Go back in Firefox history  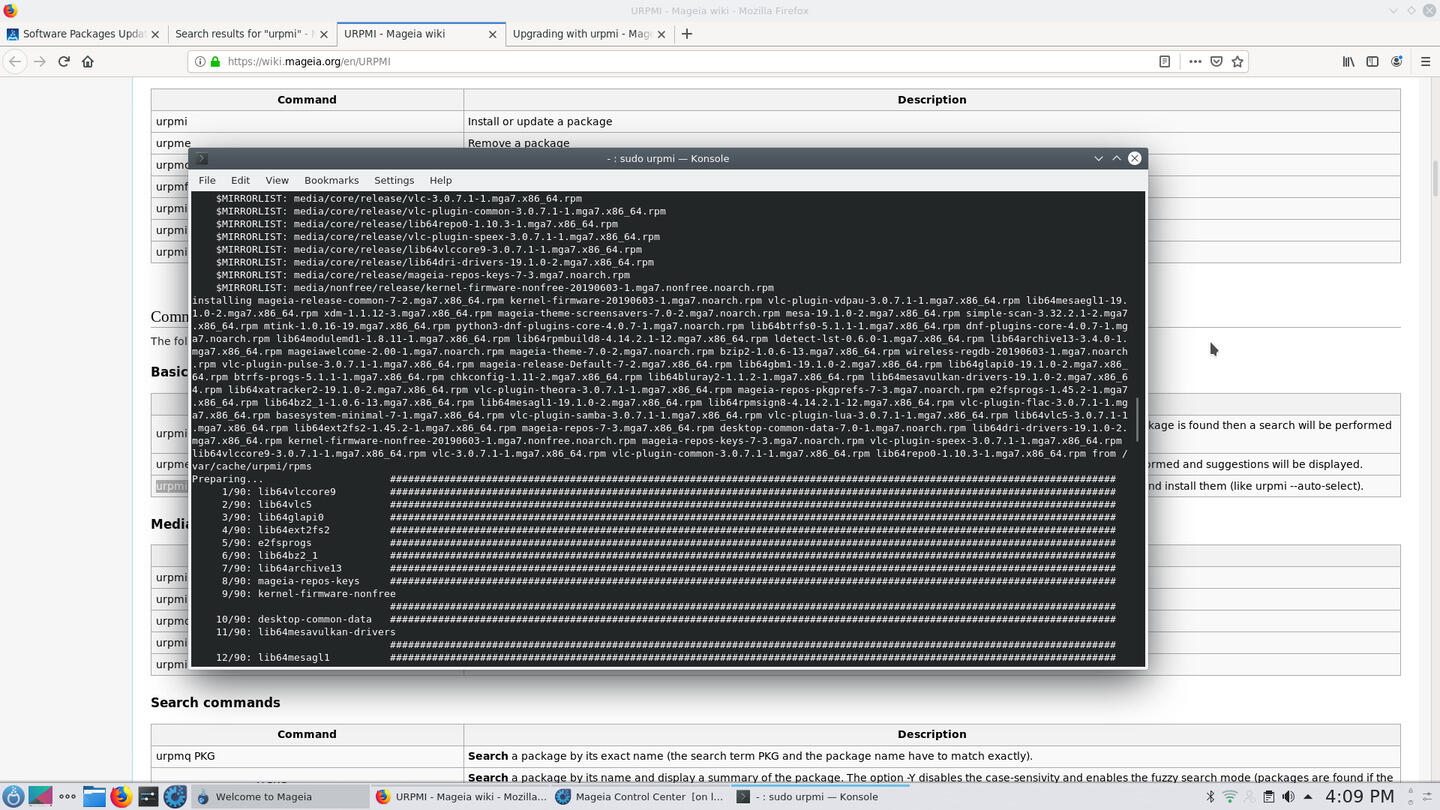[x=14, y=61]
